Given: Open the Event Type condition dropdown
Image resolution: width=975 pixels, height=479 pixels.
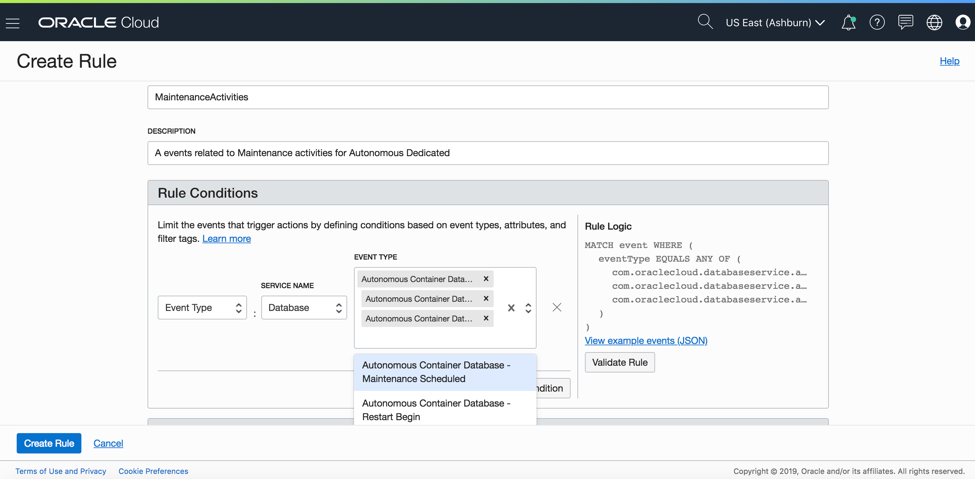Looking at the screenshot, I should pyautogui.click(x=202, y=308).
